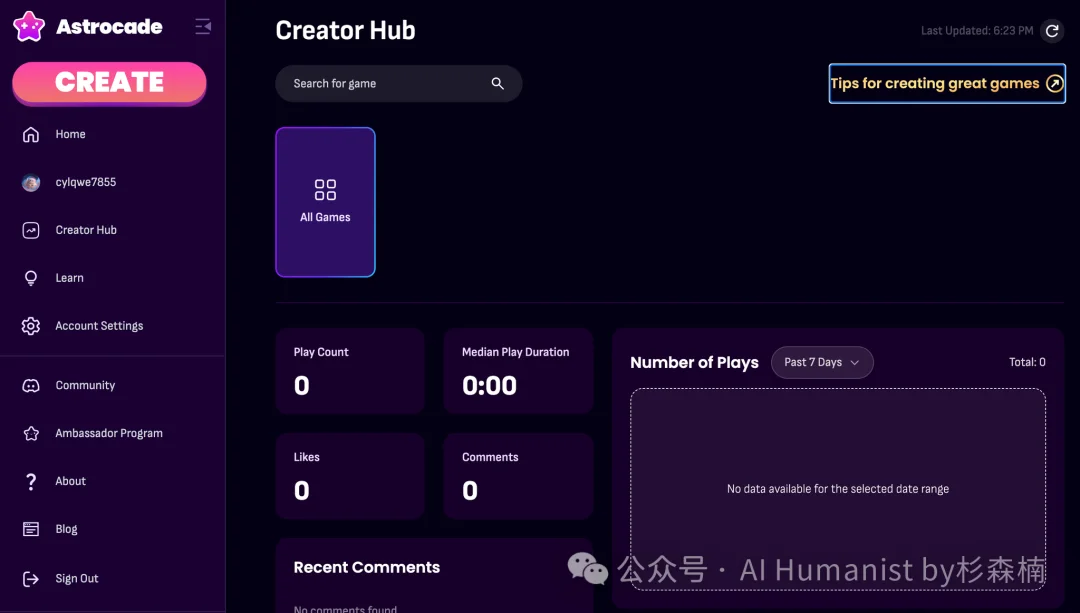This screenshot has width=1080, height=613.
Task: Click the Creator Hub chart icon
Action: (x=31, y=230)
